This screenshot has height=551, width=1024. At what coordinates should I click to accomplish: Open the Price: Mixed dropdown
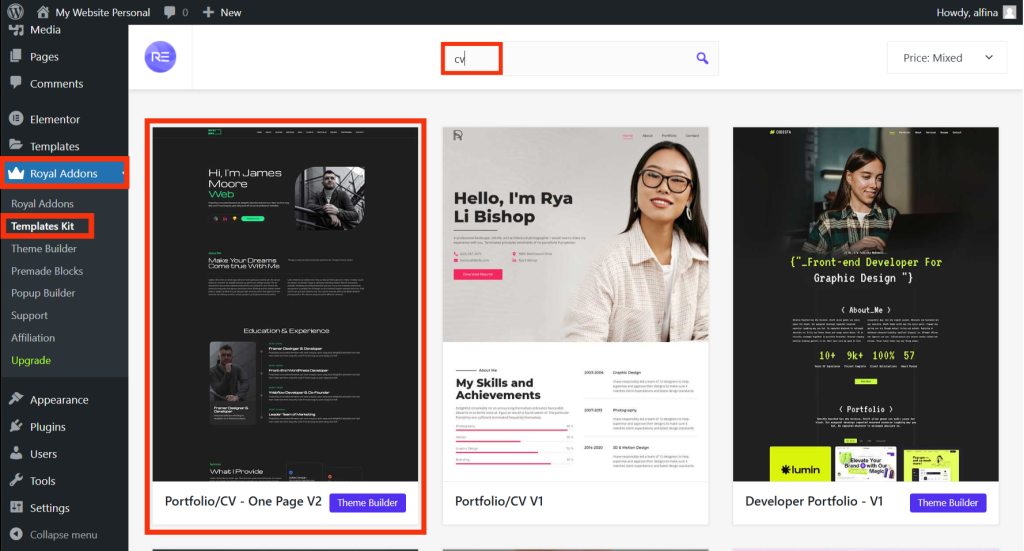click(x=946, y=58)
